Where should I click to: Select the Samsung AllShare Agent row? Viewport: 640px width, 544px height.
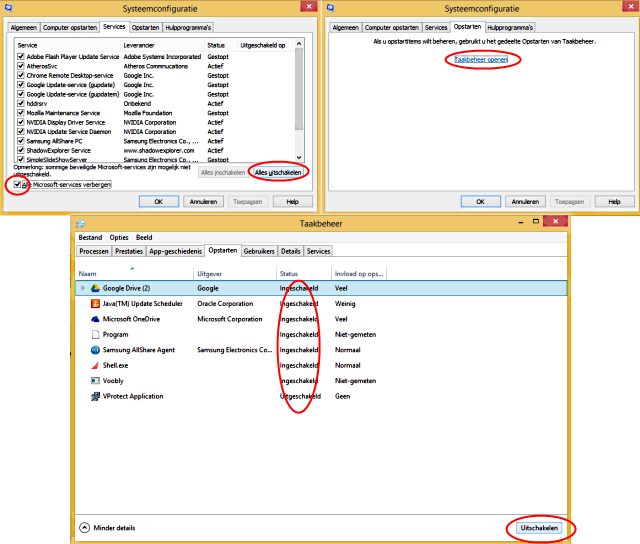[x=321, y=350]
